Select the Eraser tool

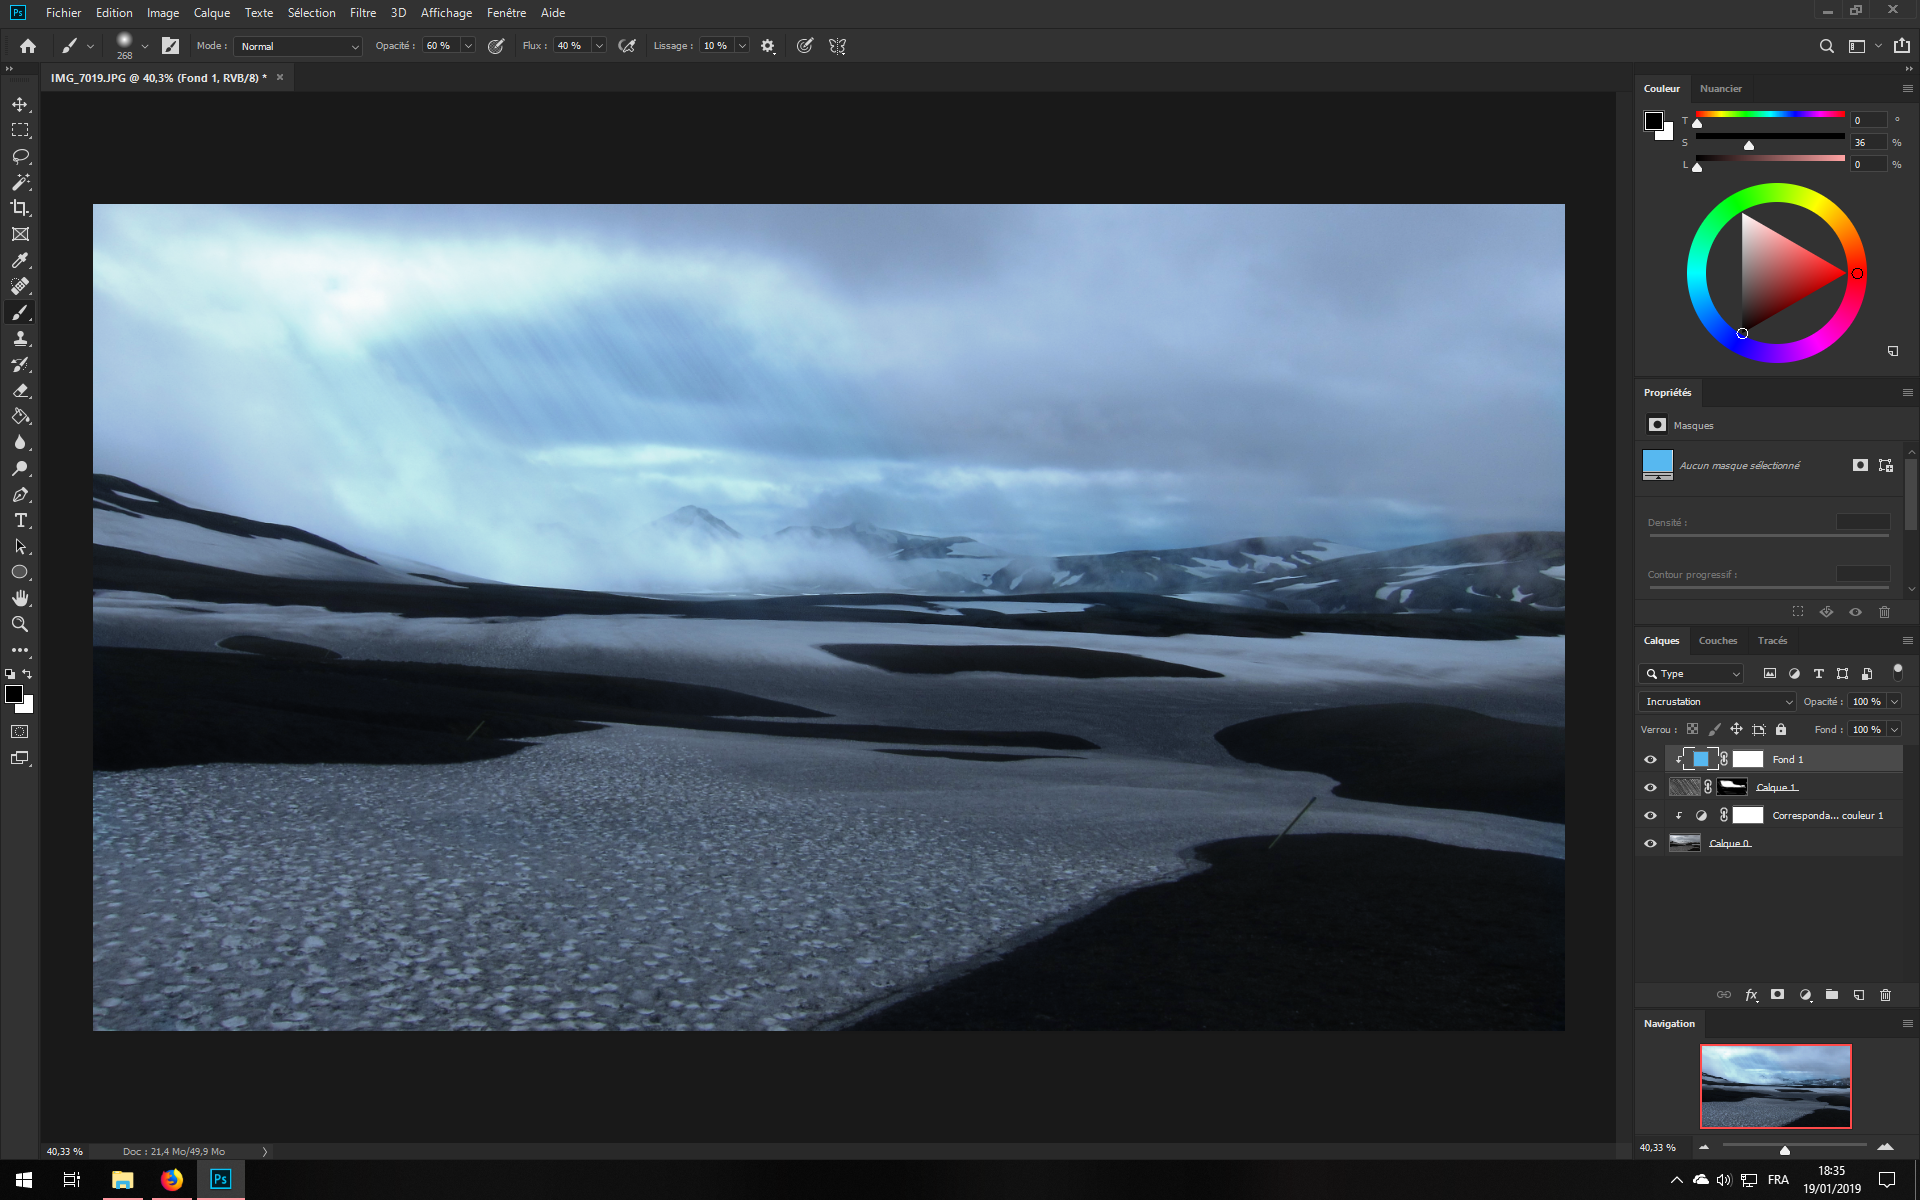point(20,391)
